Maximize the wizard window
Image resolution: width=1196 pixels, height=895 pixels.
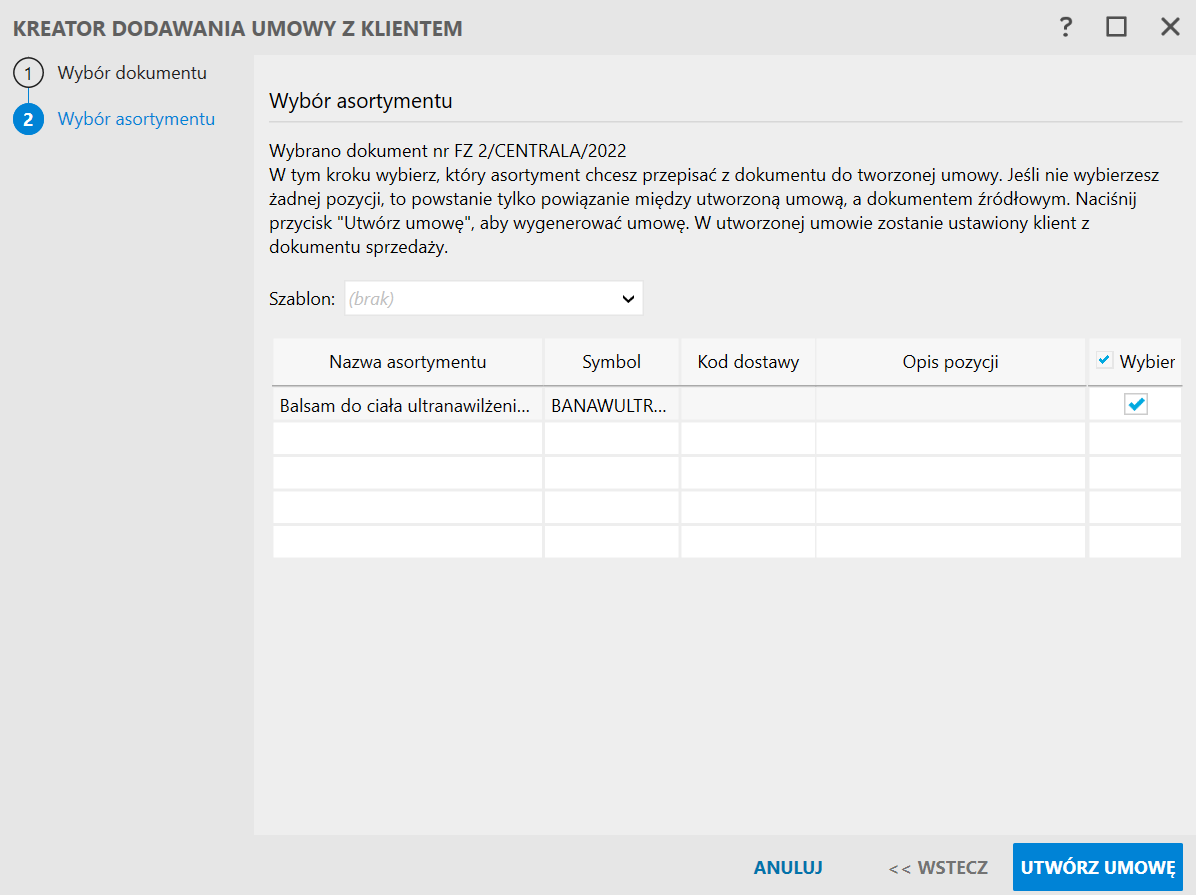(x=1116, y=27)
